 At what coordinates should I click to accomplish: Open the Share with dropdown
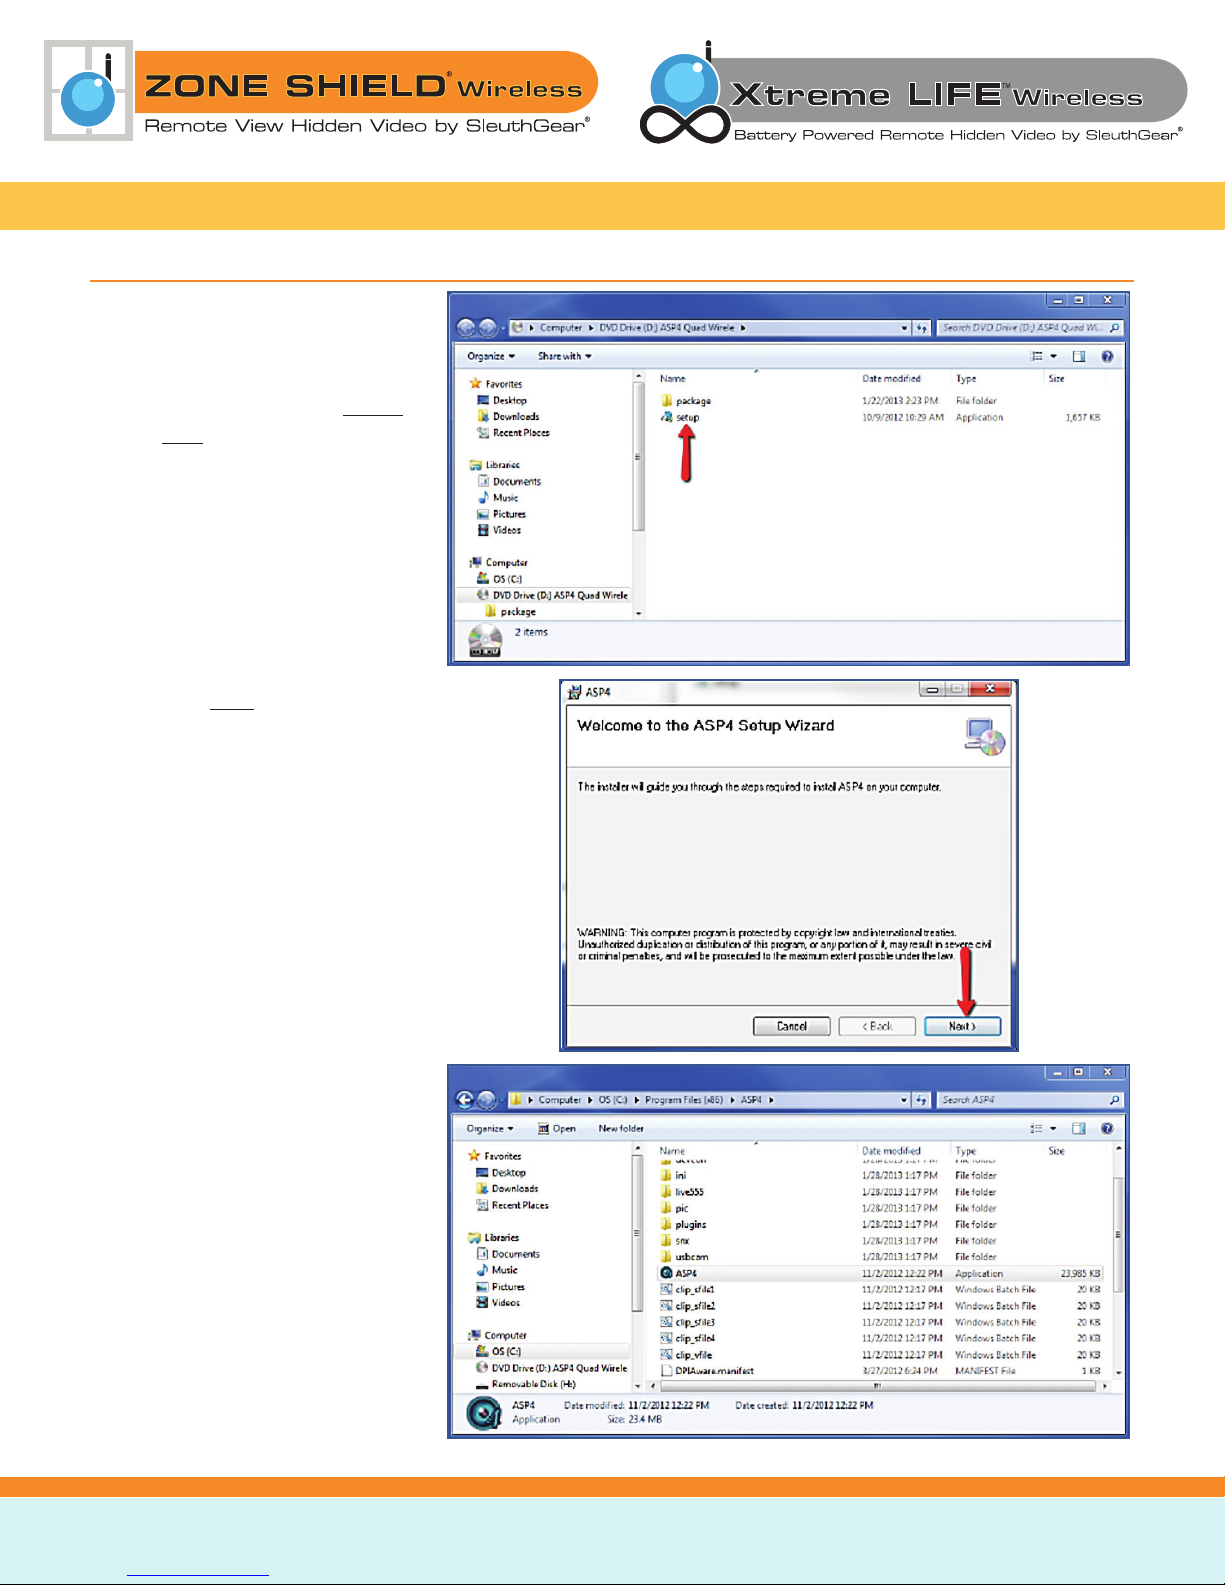coord(565,356)
